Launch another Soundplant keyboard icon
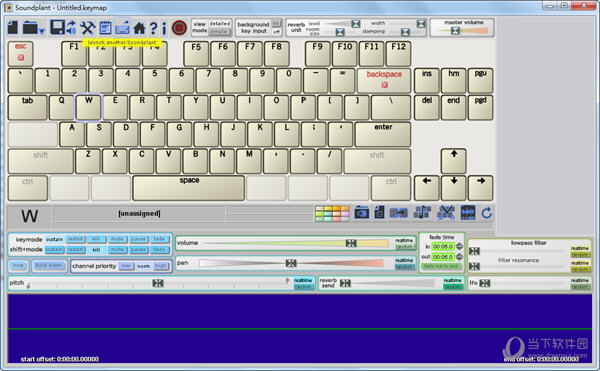The height and width of the screenshot is (371, 600). click(x=122, y=28)
